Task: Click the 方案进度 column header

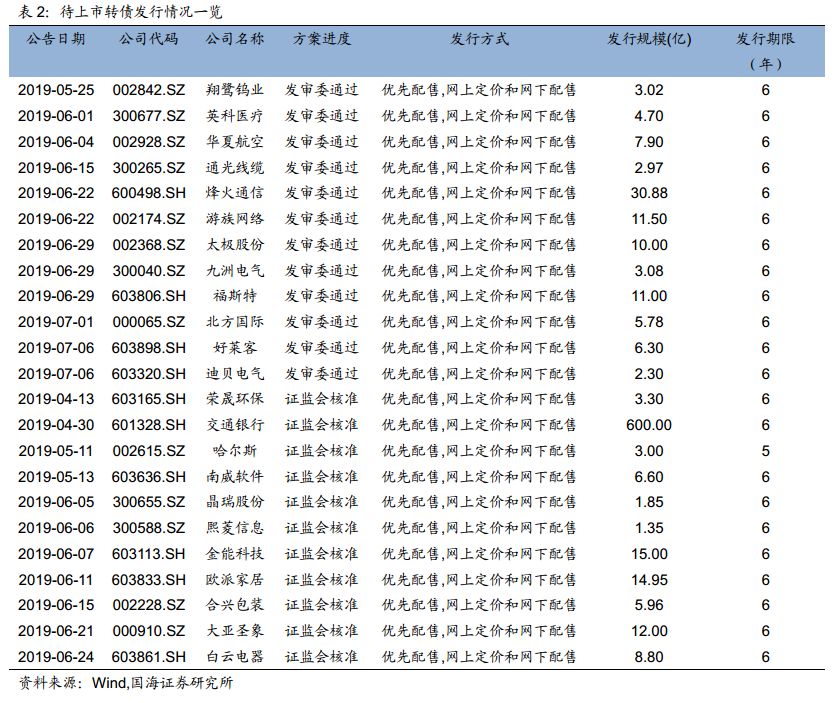Action: click(322, 39)
